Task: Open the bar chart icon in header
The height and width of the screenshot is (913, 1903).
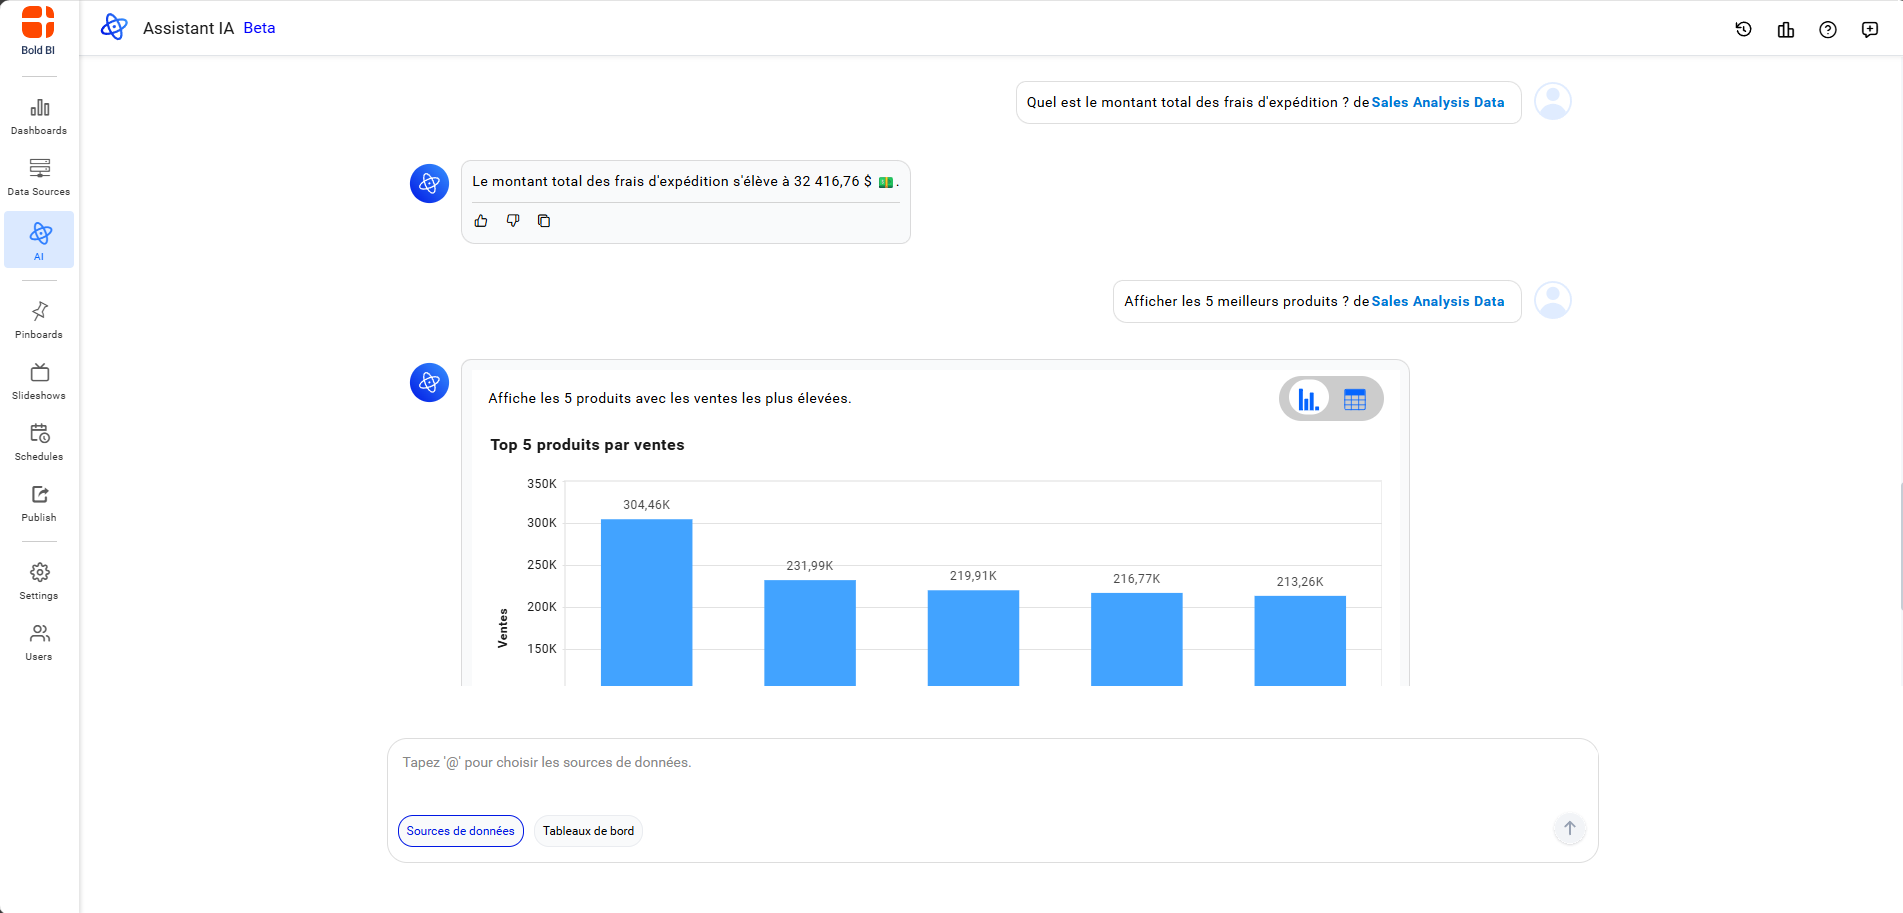Action: 1785,30
